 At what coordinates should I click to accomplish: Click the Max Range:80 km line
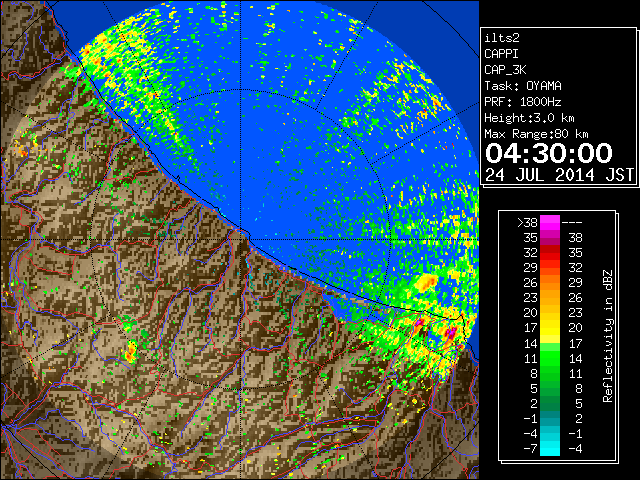coord(536,134)
